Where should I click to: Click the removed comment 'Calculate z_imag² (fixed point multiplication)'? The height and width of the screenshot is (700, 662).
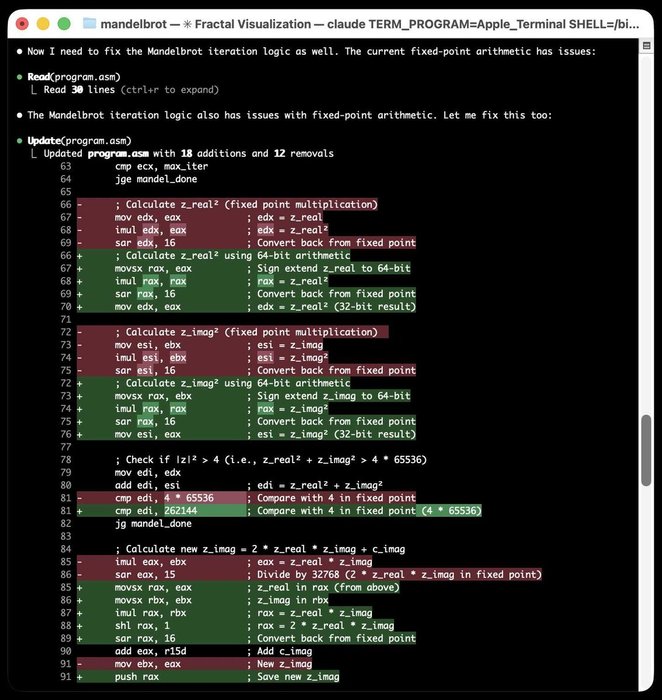(x=246, y=332)
